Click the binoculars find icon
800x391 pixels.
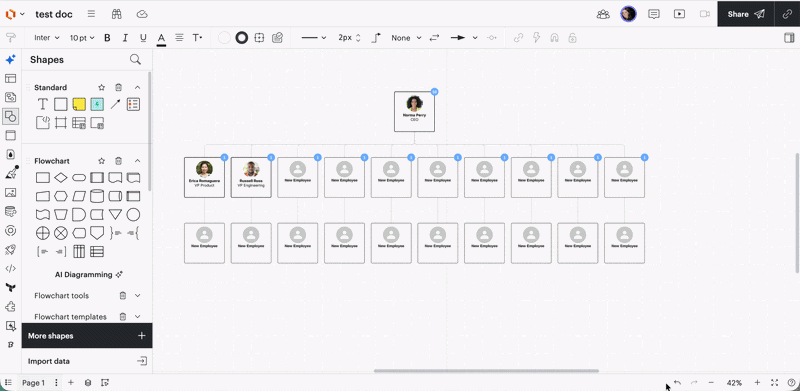coord(116,14)
